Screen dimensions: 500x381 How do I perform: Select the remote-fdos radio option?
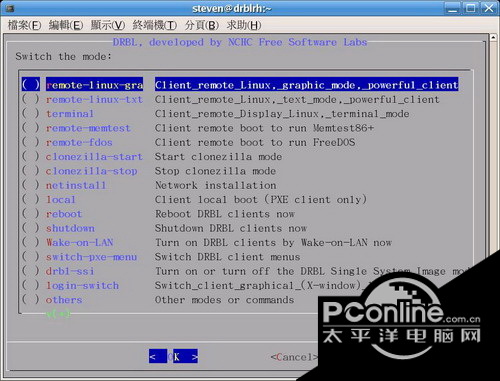coord(31,142)
